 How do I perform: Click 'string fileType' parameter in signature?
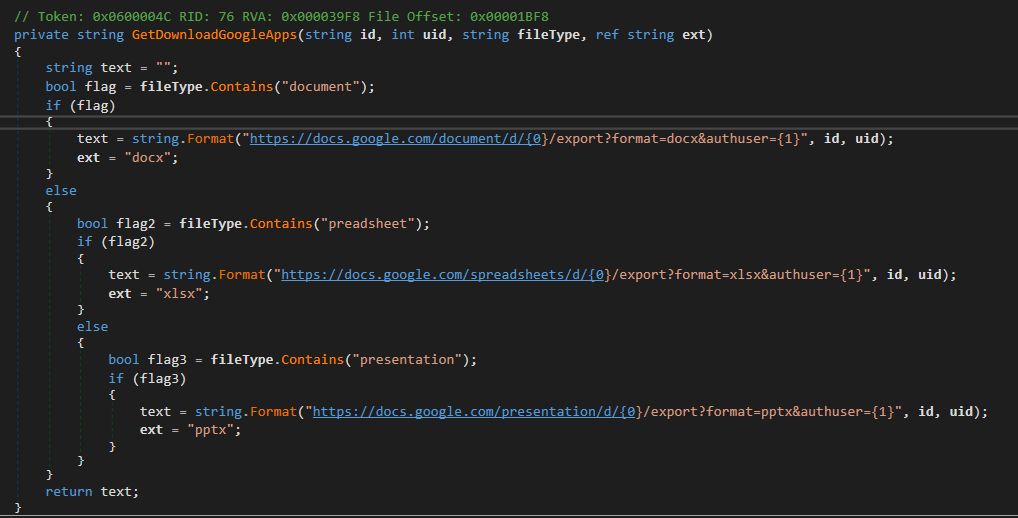[521, 35]
